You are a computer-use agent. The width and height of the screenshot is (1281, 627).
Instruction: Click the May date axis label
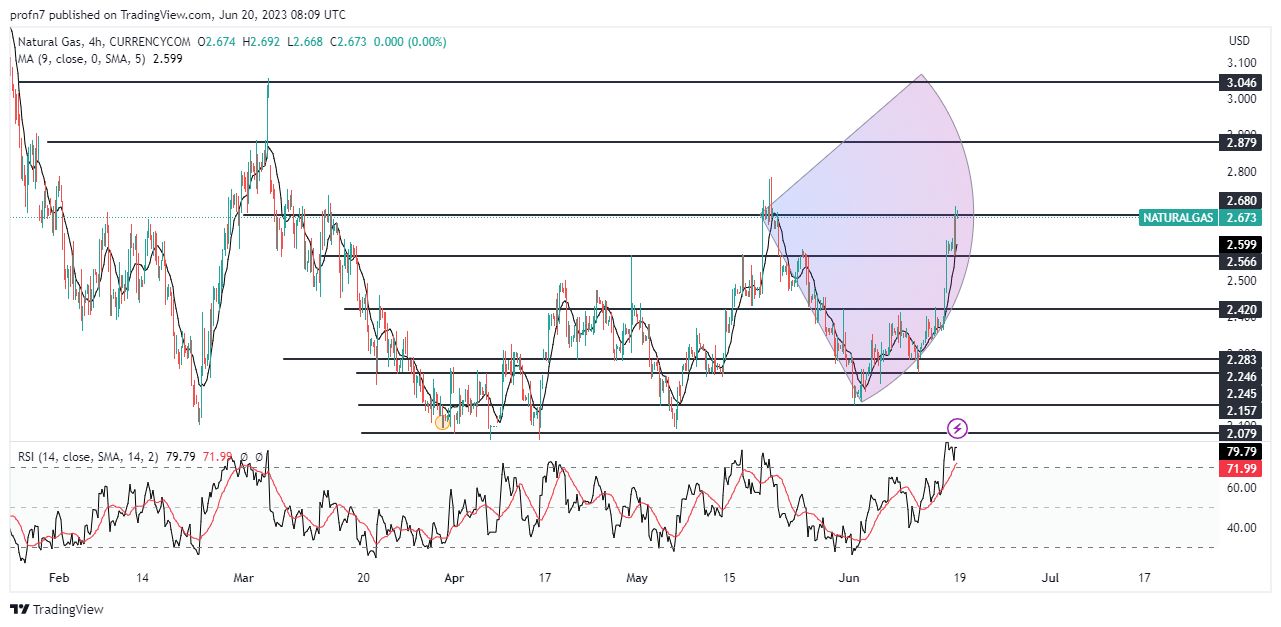[x=637, y=578]
